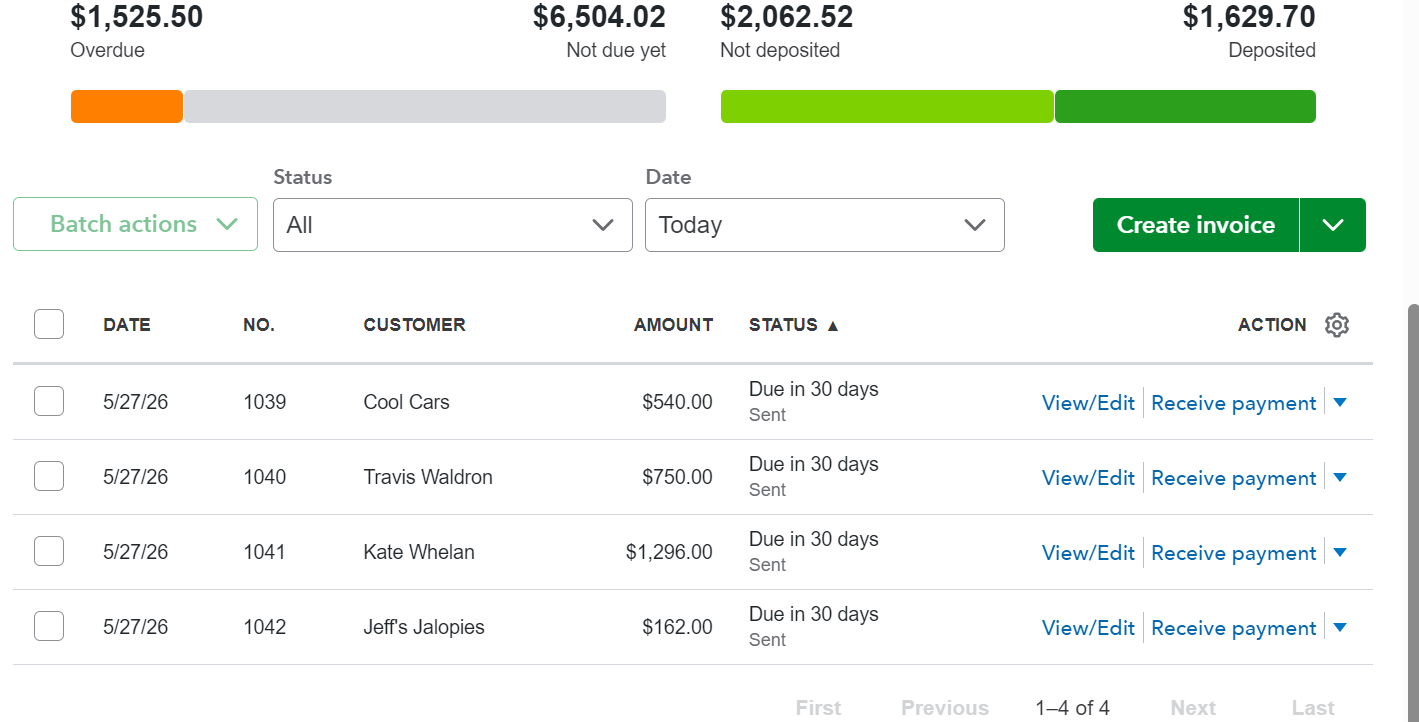The height and width of the screenshot is (722, 1419).
Task: Open the Date filter dropdown showing Today
Action: (x=825, y=225)
